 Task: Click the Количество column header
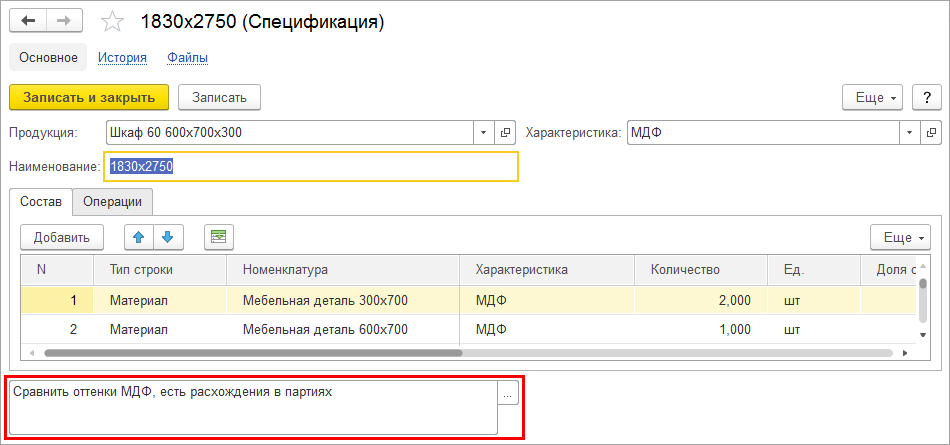click(701, 270)
